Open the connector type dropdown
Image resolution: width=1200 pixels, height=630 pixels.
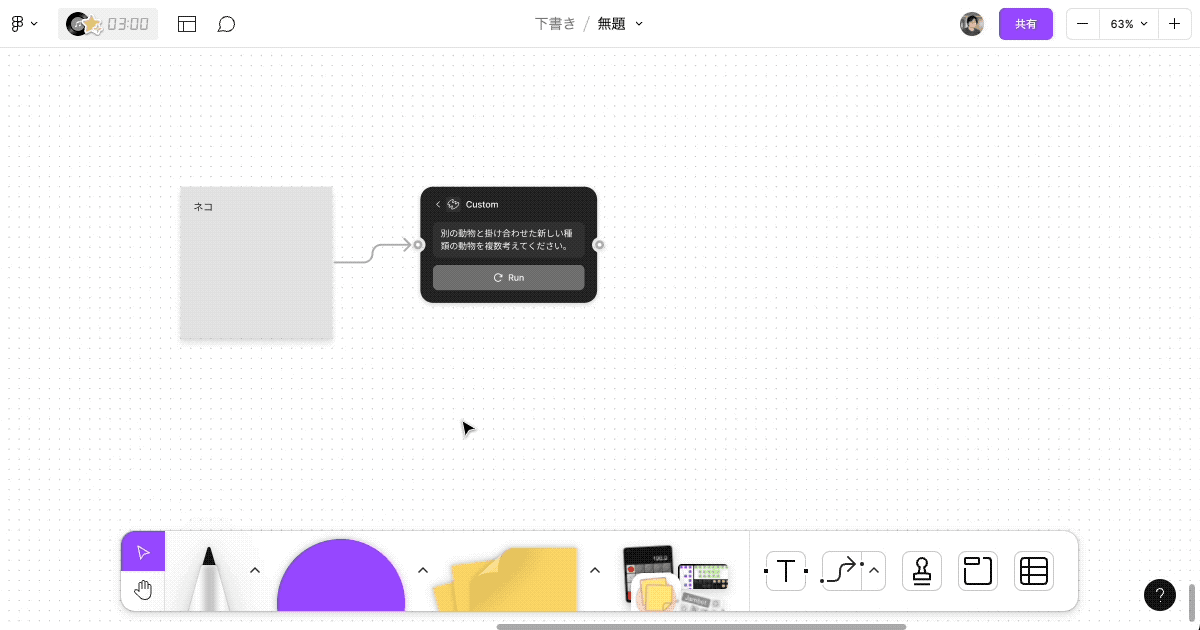pyautogui.click(x=872, y=571)
